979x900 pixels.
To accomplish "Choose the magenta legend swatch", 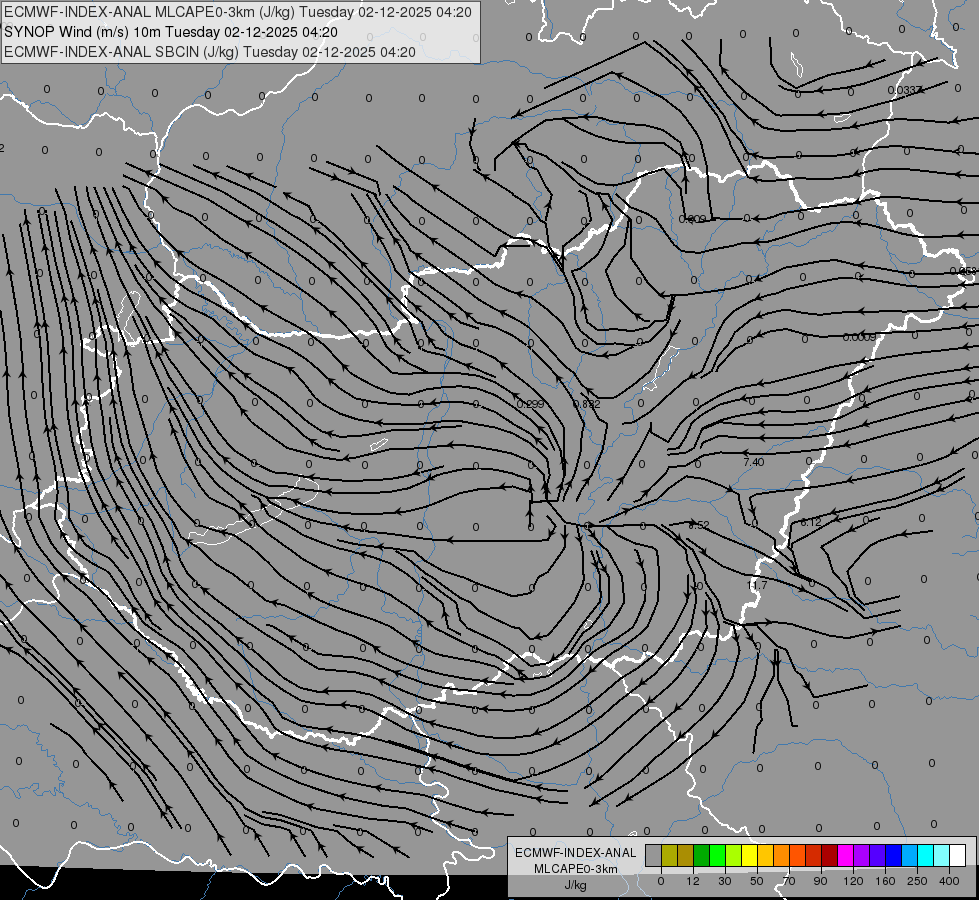I will (846, 856).
